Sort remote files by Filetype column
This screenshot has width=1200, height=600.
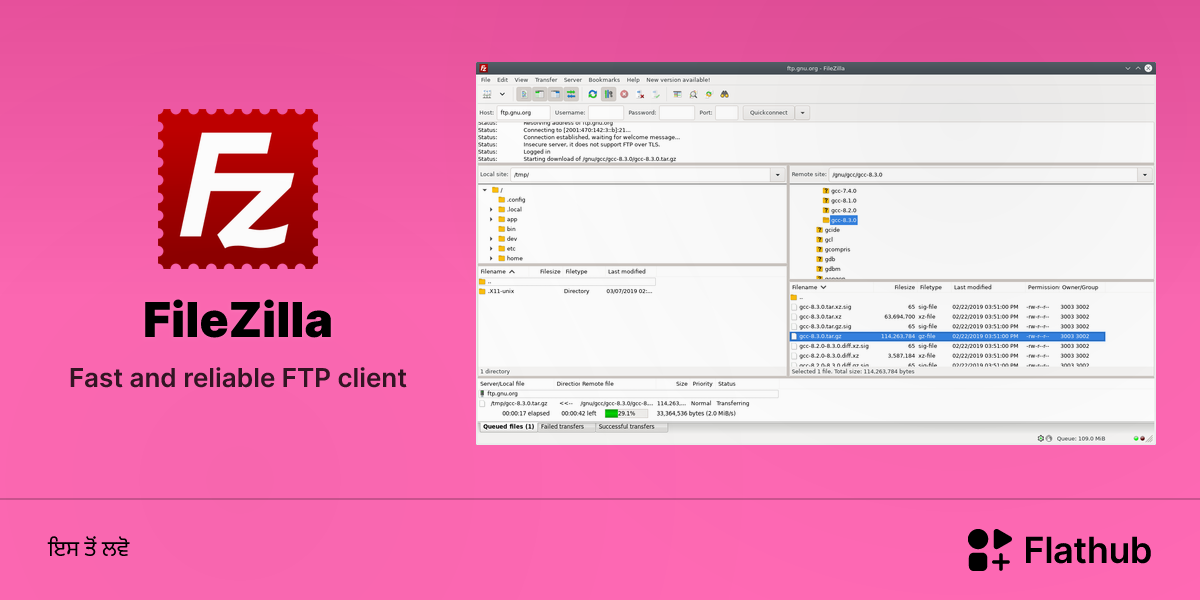coord(931,287)
